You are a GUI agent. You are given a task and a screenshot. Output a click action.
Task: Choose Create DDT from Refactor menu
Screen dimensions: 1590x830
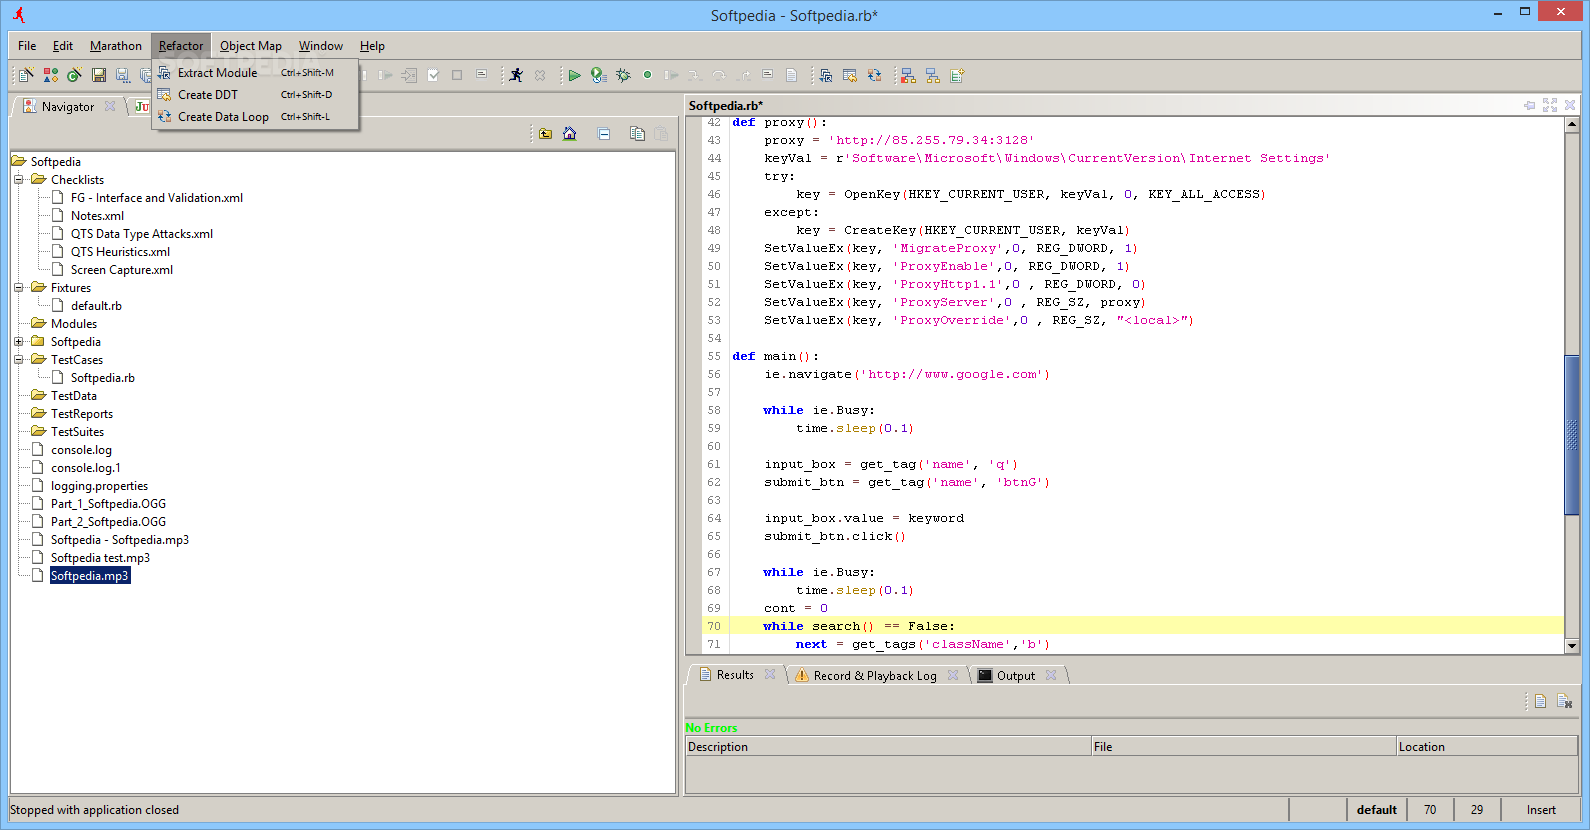[x=255, y=95]
